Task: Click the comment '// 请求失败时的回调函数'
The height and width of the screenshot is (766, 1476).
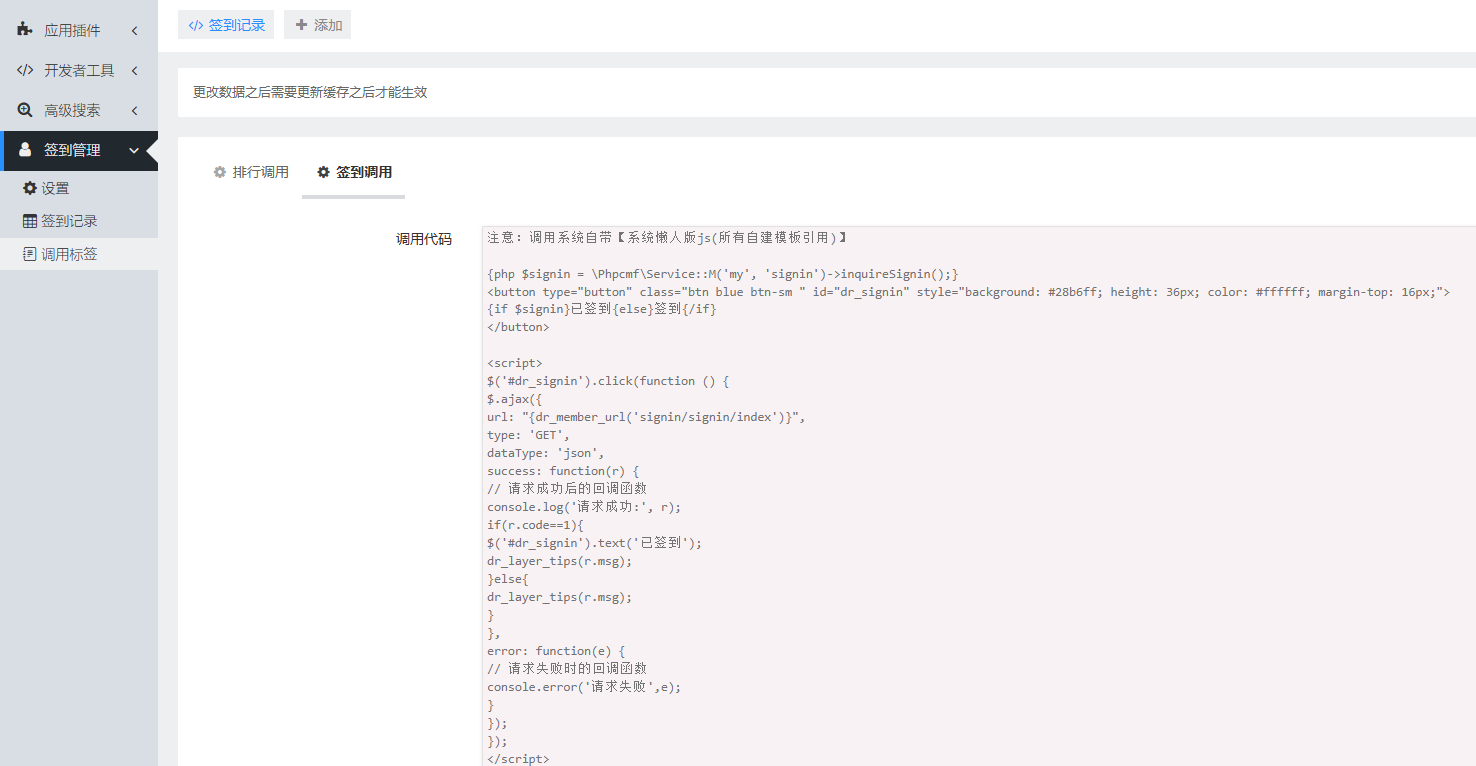Action: pyautogui.click(x=567, y=669)
